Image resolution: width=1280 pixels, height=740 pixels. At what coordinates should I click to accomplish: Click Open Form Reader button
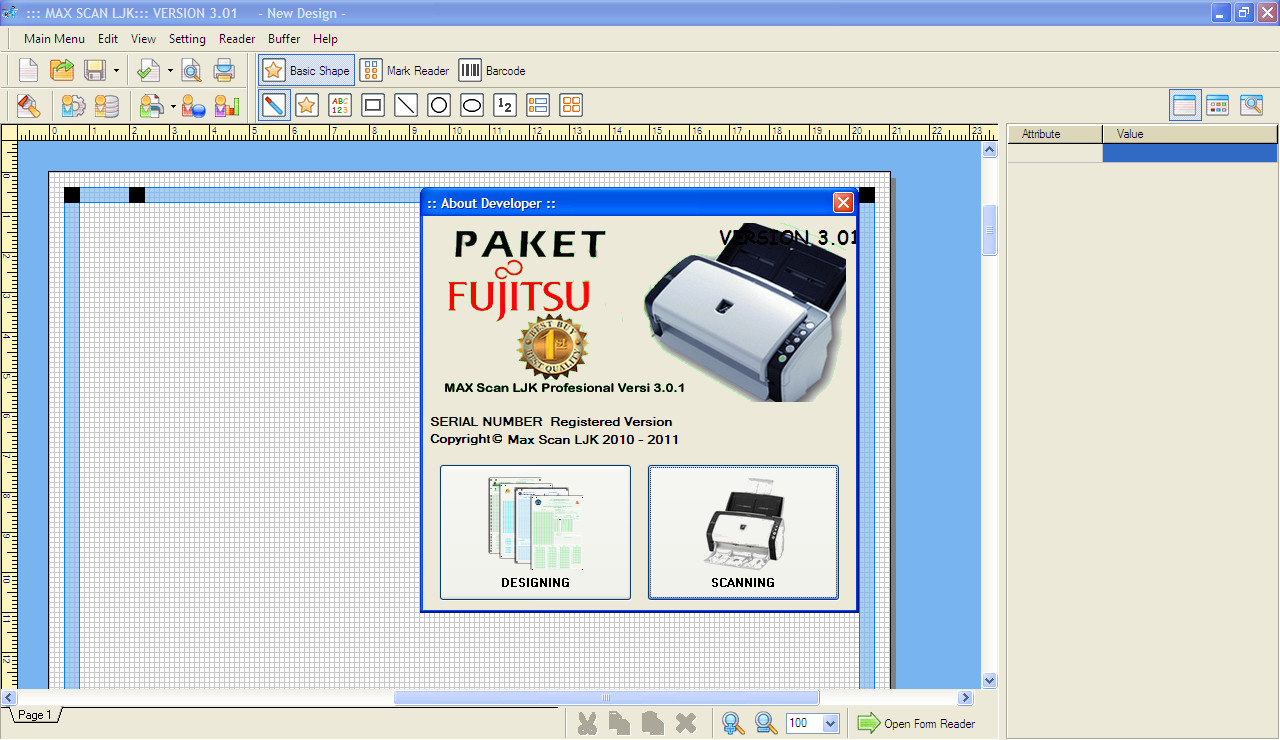click(916, 723)
